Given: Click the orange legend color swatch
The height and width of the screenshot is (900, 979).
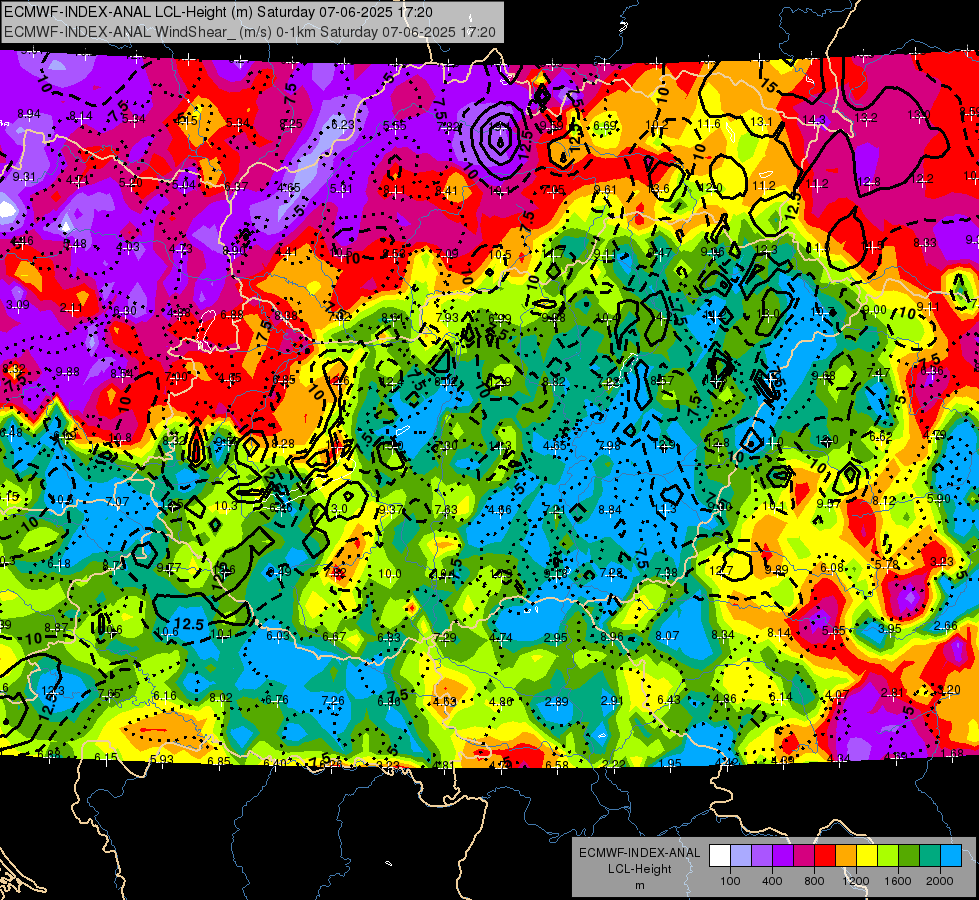Looking at the screenshot, I should pos(846,856).
